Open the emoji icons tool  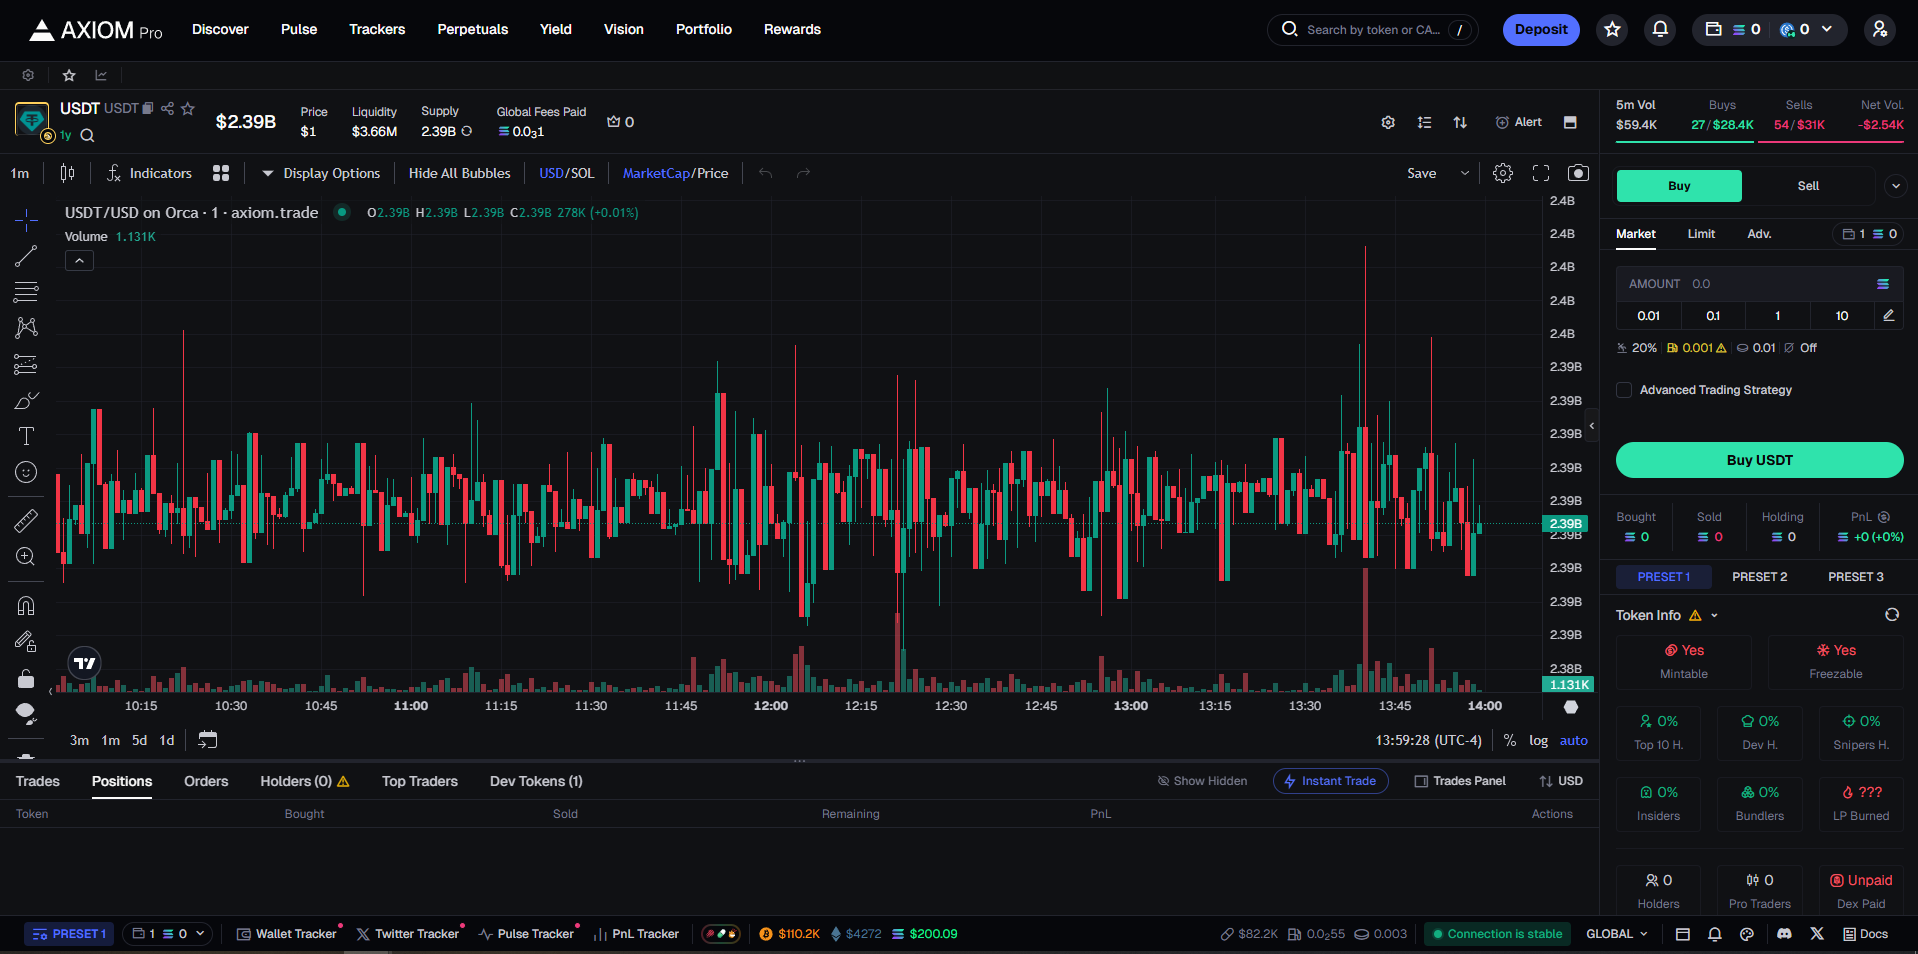click(27, 472)
